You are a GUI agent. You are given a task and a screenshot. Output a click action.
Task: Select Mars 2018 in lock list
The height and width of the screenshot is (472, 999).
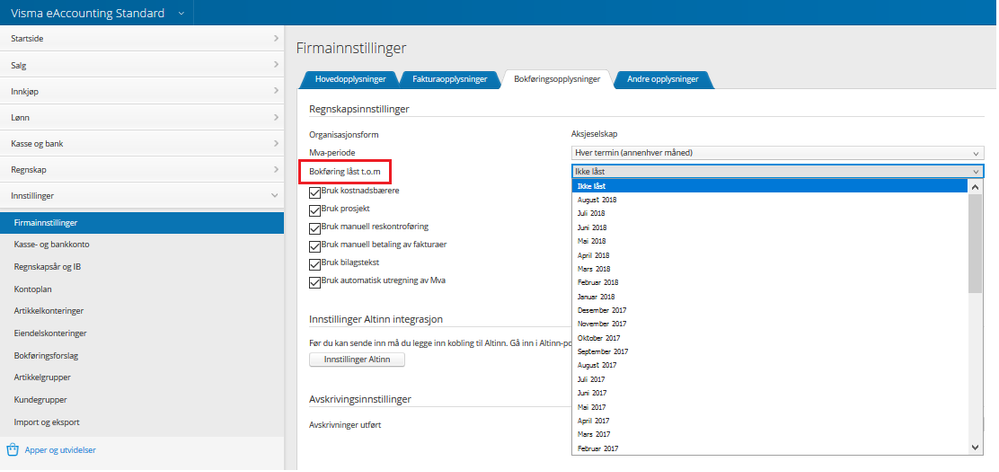(770, 269)
